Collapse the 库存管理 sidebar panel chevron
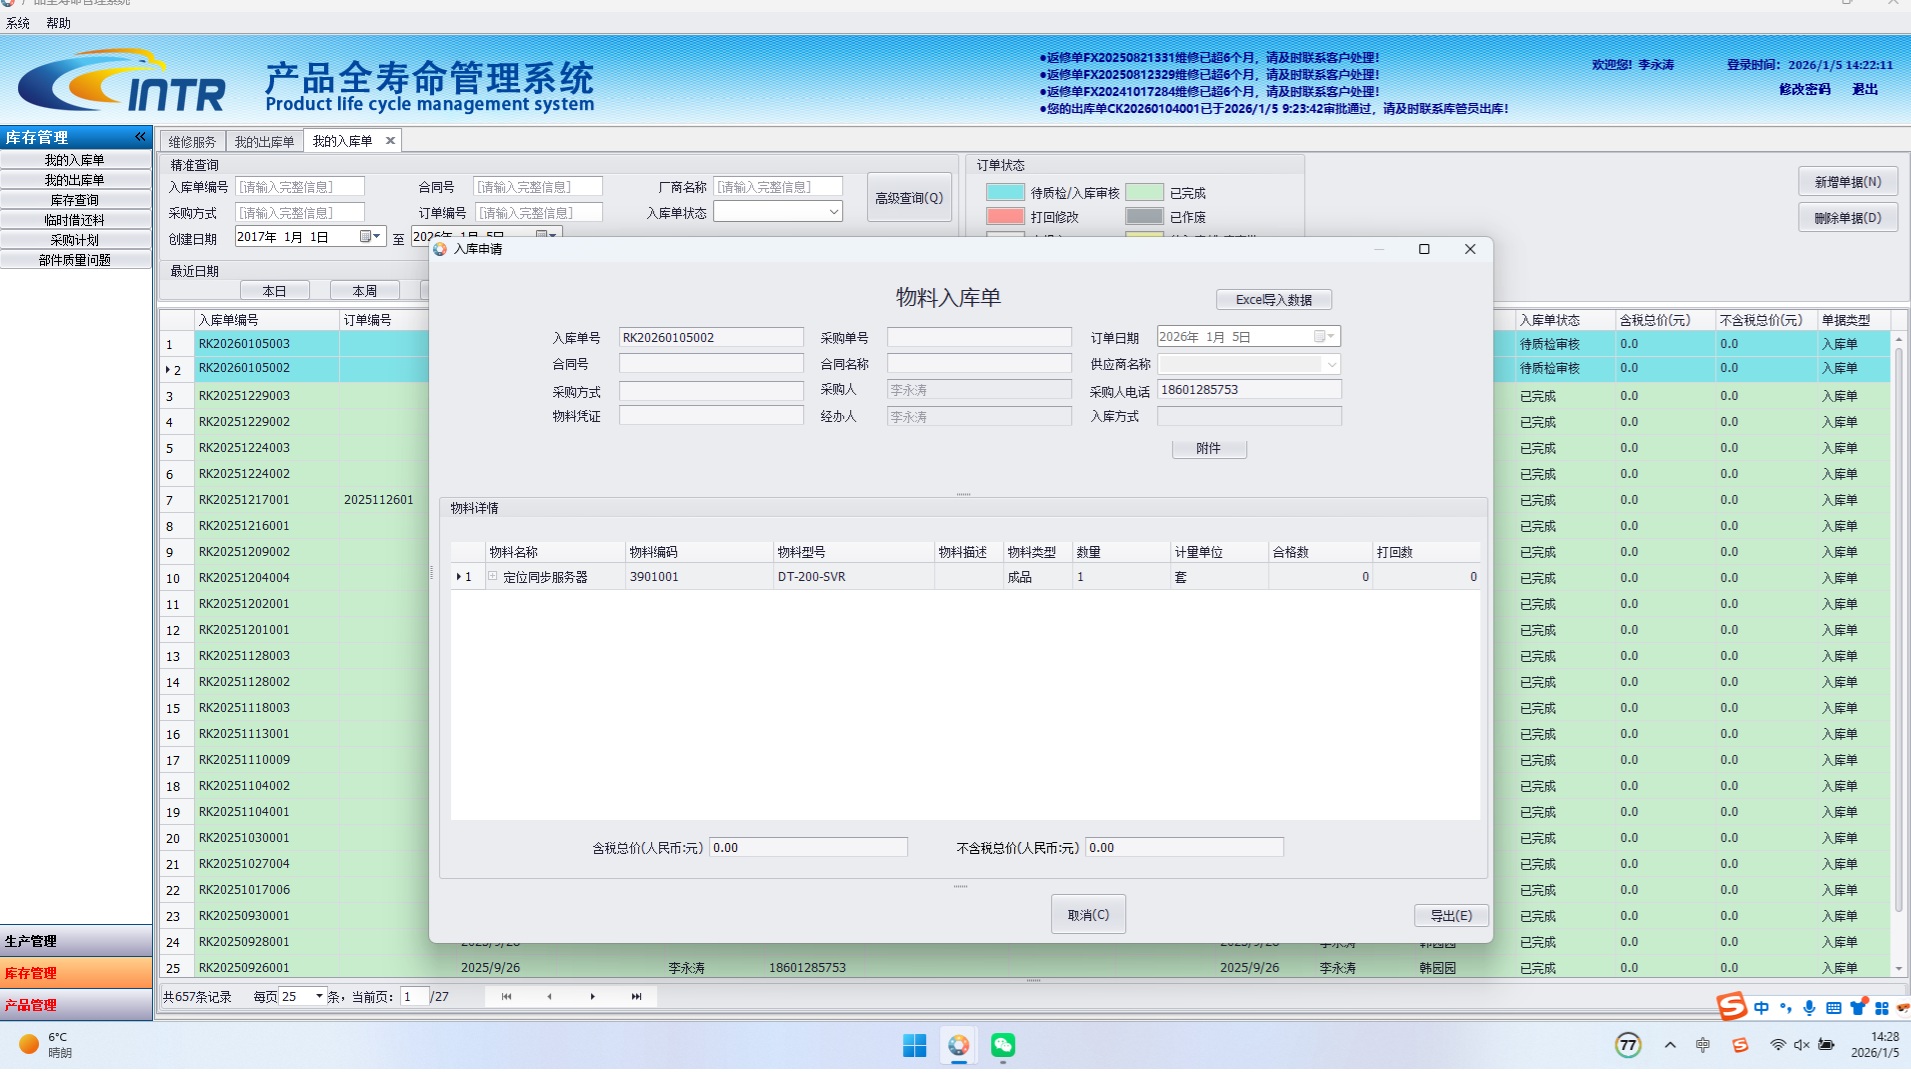Screen dimensions: 1911x1080 tap(140, 137)
